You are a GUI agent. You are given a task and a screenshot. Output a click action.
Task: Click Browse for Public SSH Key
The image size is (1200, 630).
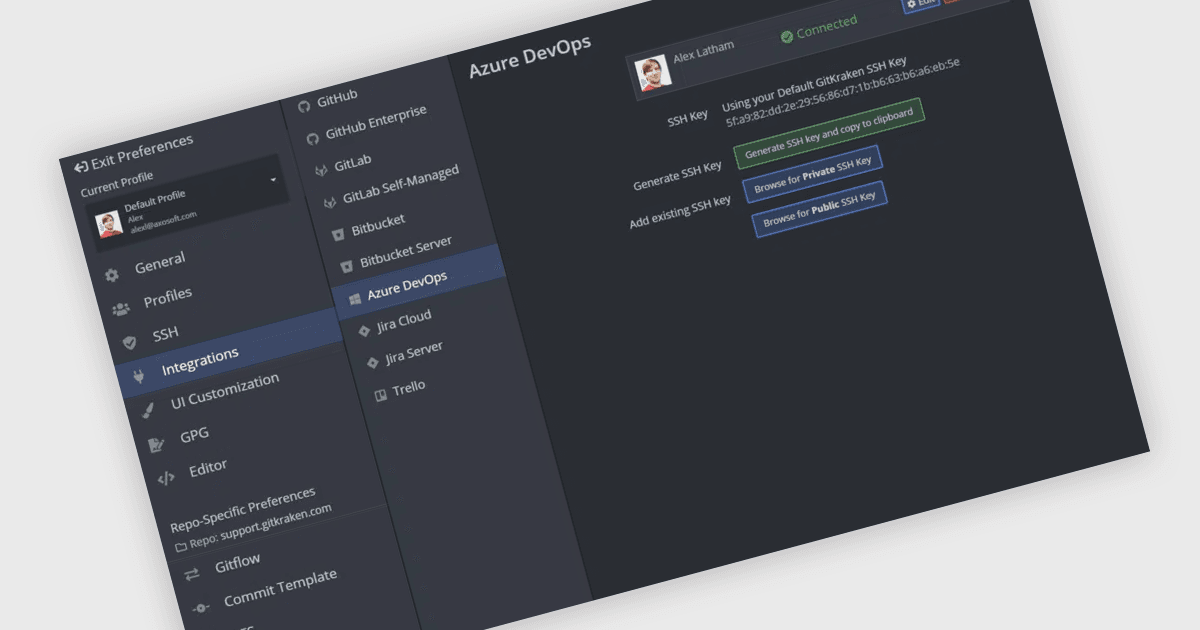[x=819, y=209]
